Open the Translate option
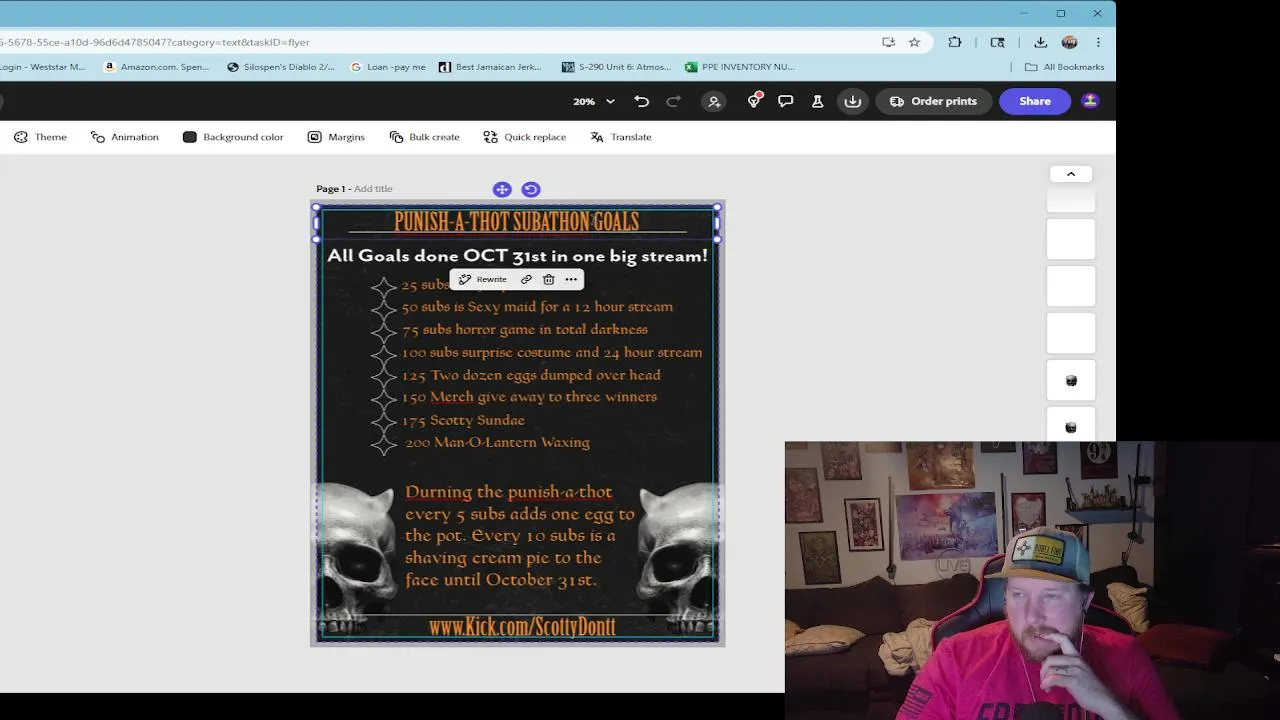The image size is (1280, 720). click(621, 137)
